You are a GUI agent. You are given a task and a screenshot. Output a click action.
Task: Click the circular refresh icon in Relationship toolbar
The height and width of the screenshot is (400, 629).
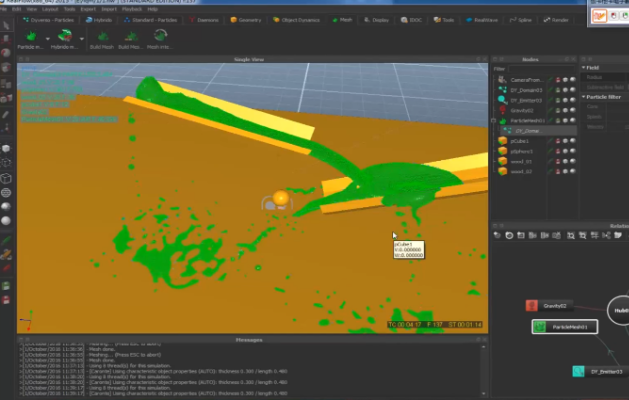(509, 236)
